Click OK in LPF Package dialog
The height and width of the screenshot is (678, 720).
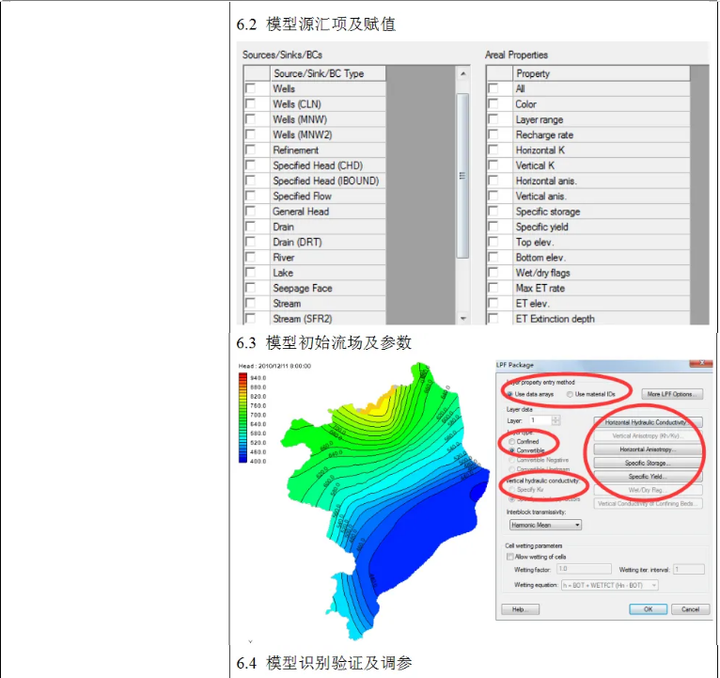[x=647, y=609]
